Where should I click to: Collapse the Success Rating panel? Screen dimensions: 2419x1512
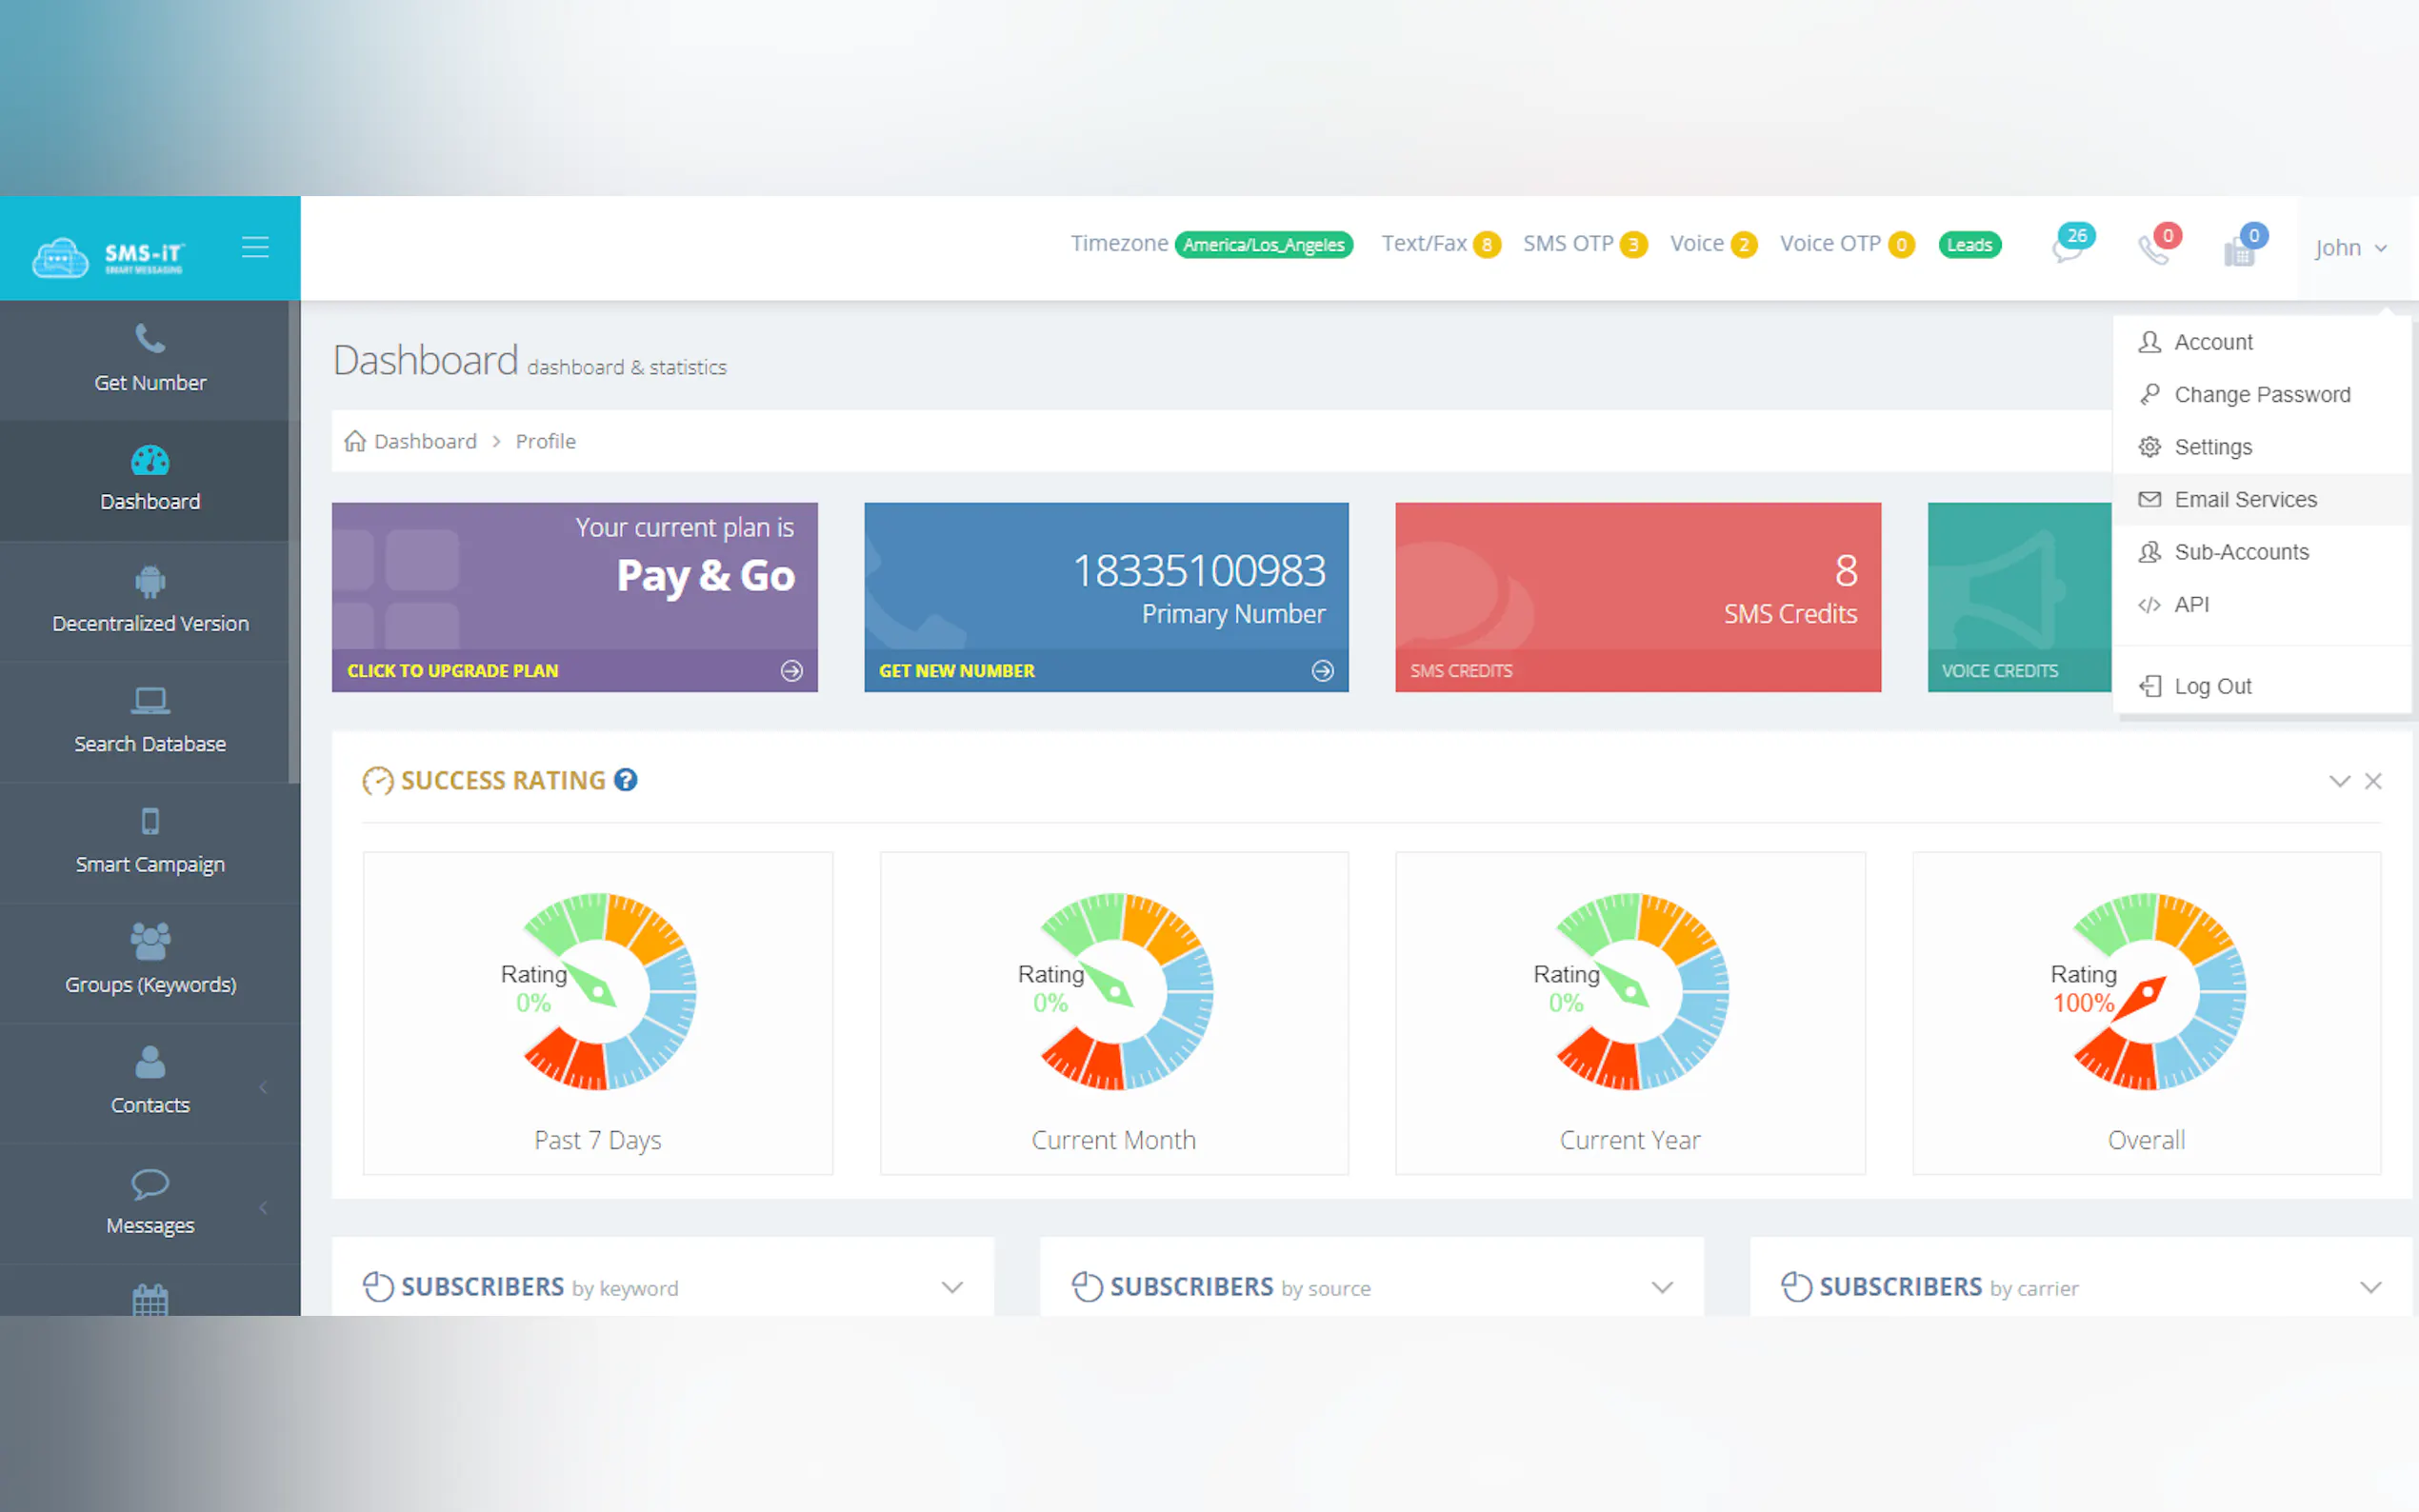point(2339,781)
